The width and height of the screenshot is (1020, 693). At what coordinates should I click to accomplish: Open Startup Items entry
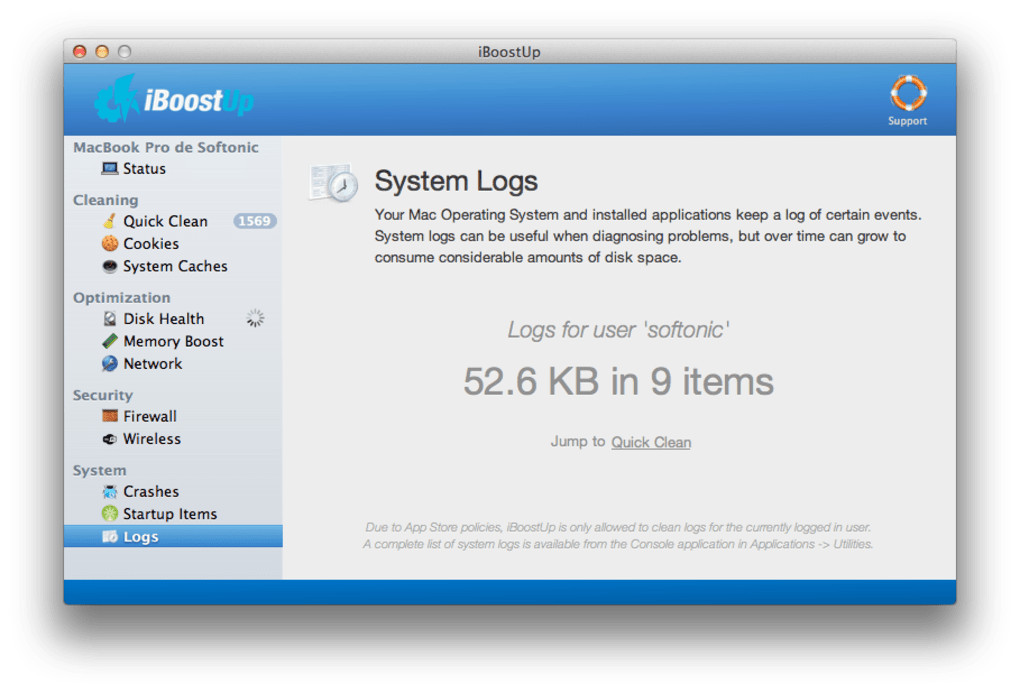(173, 514)
